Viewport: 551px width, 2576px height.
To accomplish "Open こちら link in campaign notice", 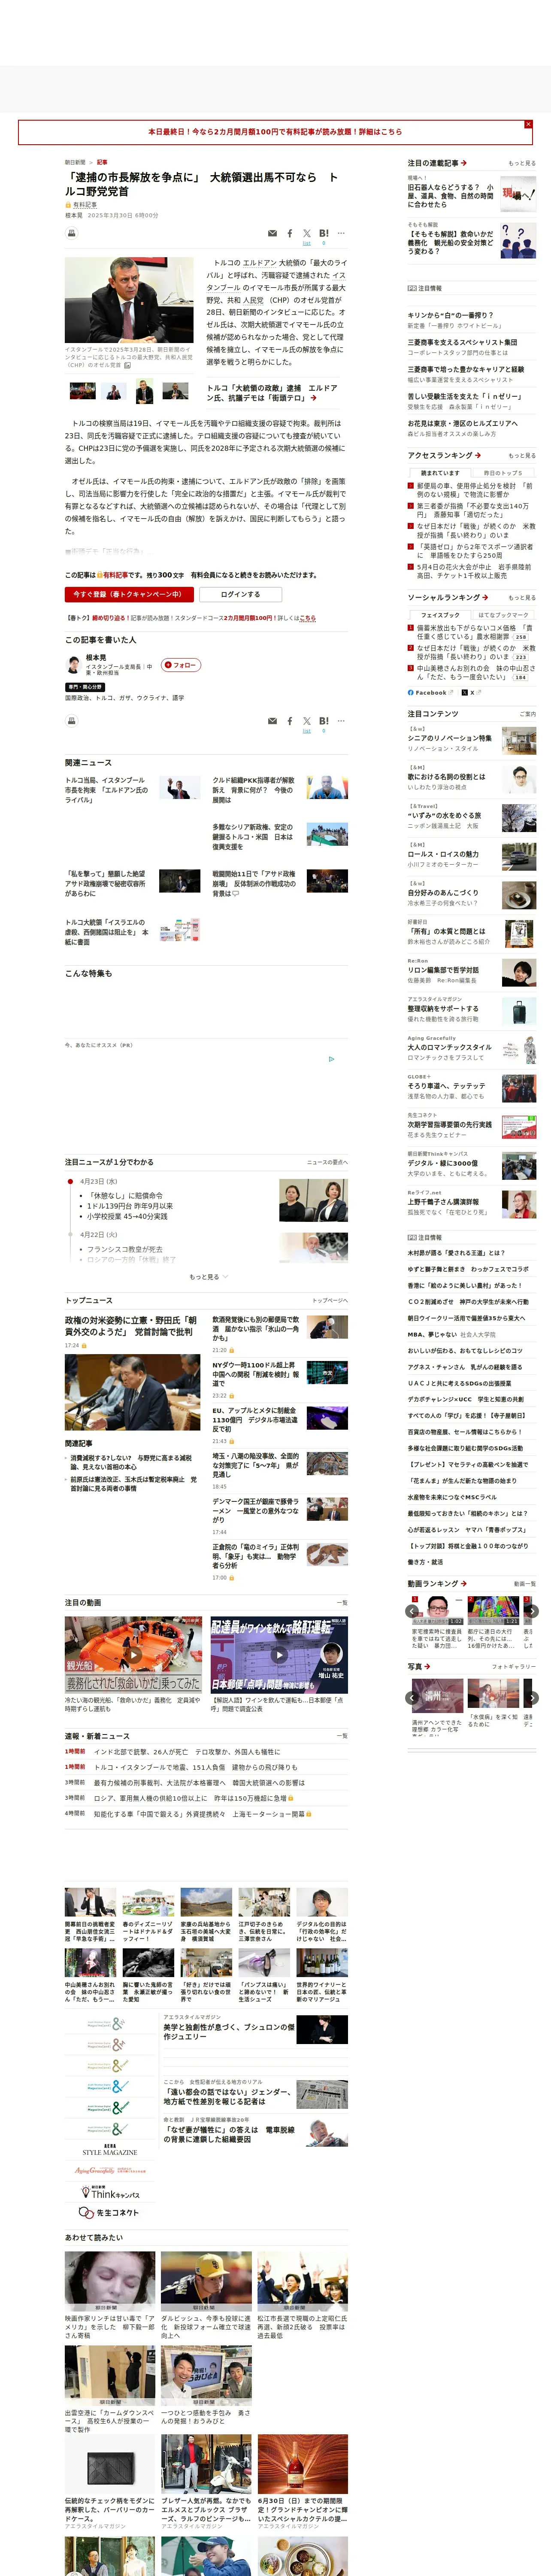I will [308, 618].
